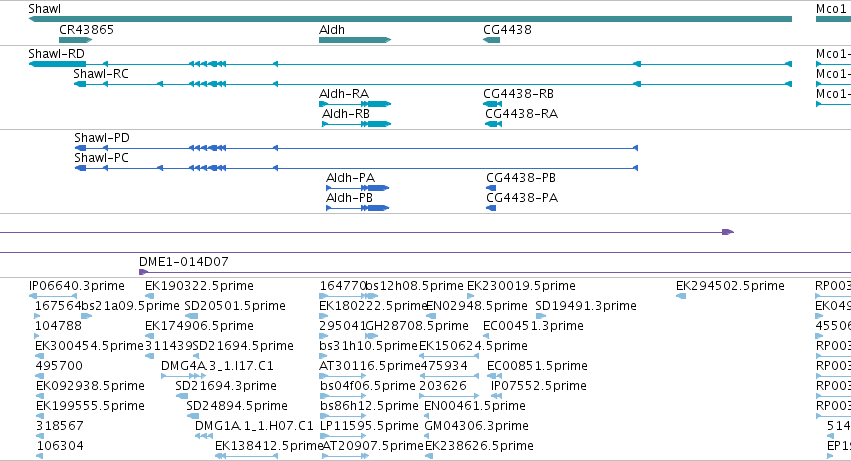Viewport: 851px width, 461px height.
Task: Click the DMG4A.3_1.I17.C1 feature label
Action: [x=217, y=366]
